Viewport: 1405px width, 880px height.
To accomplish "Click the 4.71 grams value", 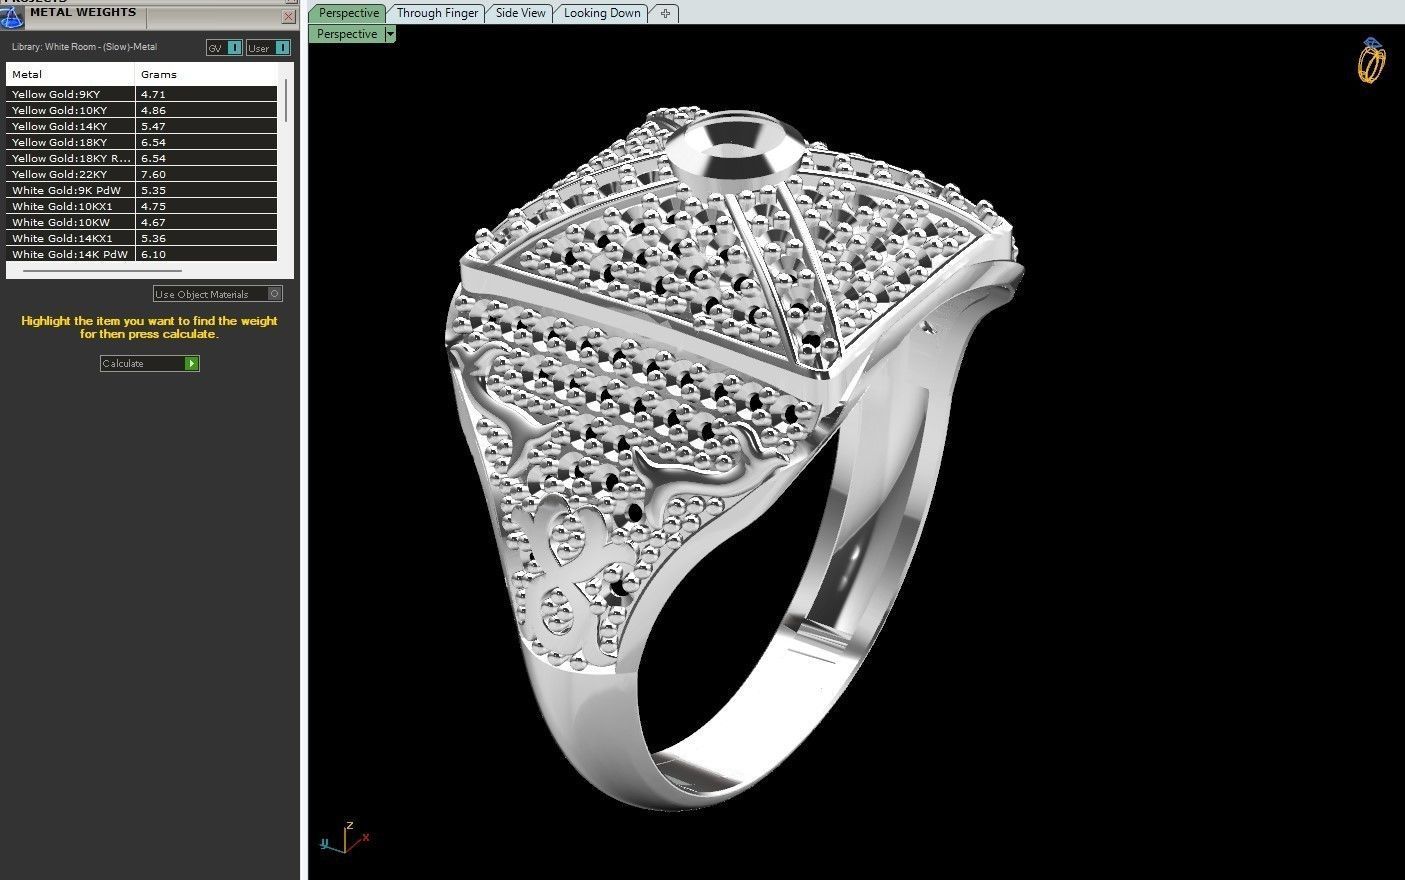I will pyautogui.click(x=153, y=94).
